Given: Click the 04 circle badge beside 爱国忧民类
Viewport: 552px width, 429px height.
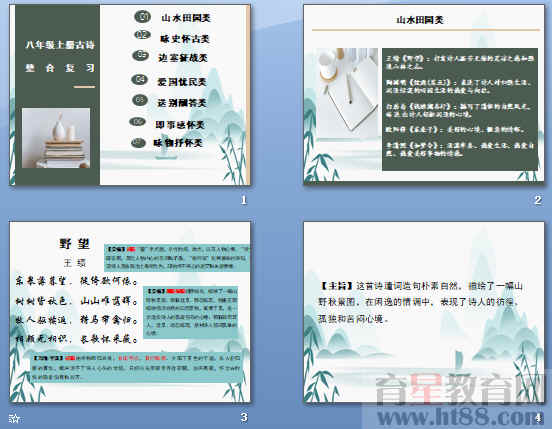Looking at the screenshot, I should 140,79.
